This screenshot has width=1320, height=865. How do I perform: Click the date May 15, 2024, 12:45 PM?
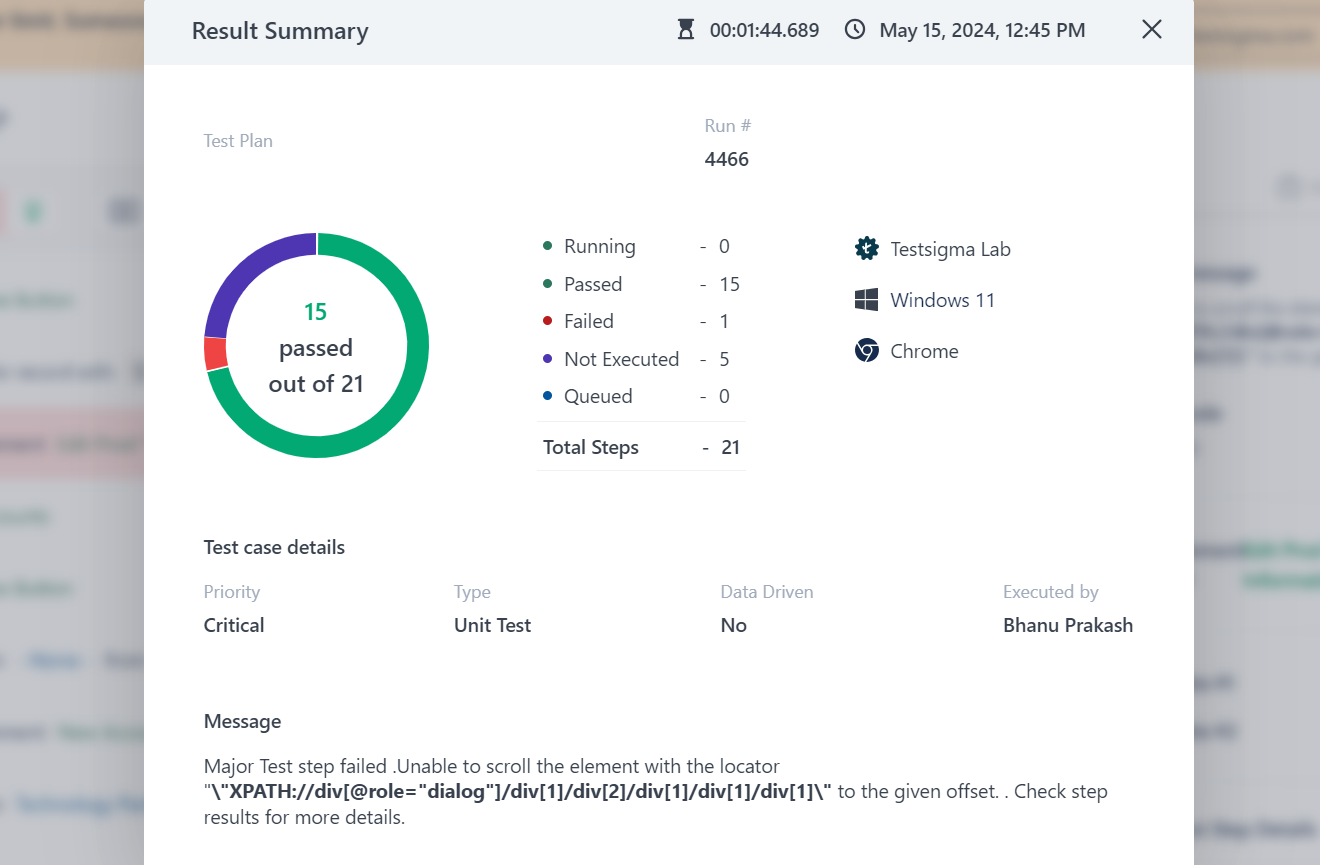click(981, 30)
